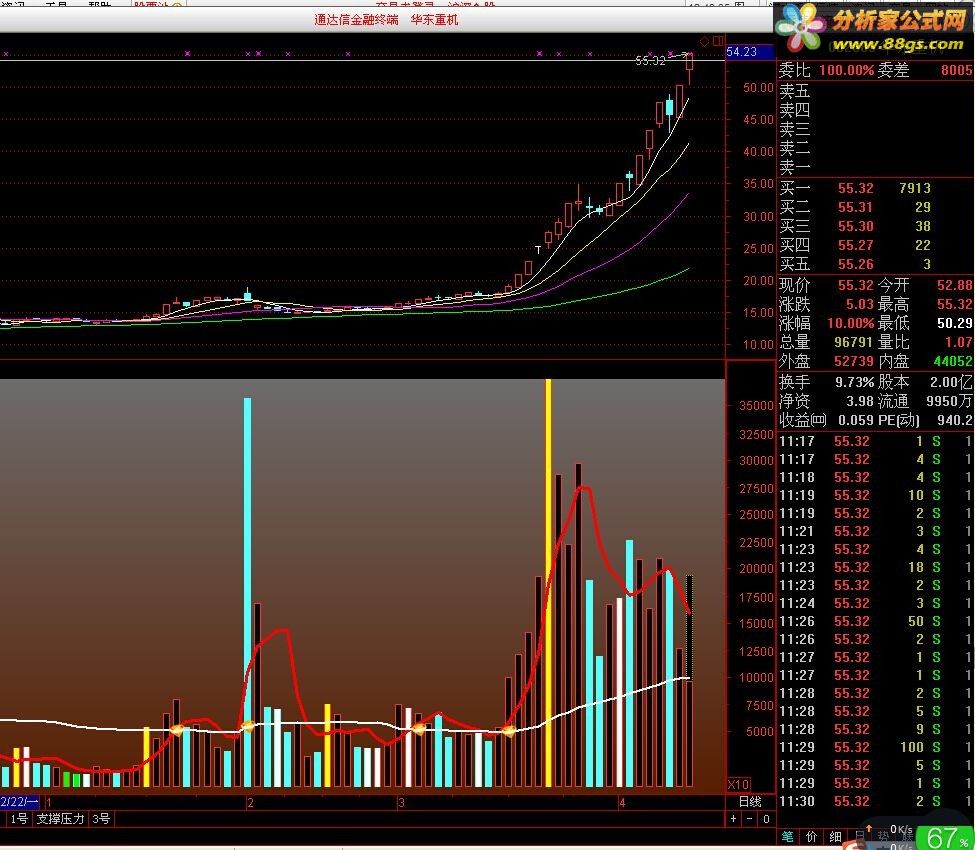Click the 委比 100.00% value
The image size is (975, 850).
point(846,70)
